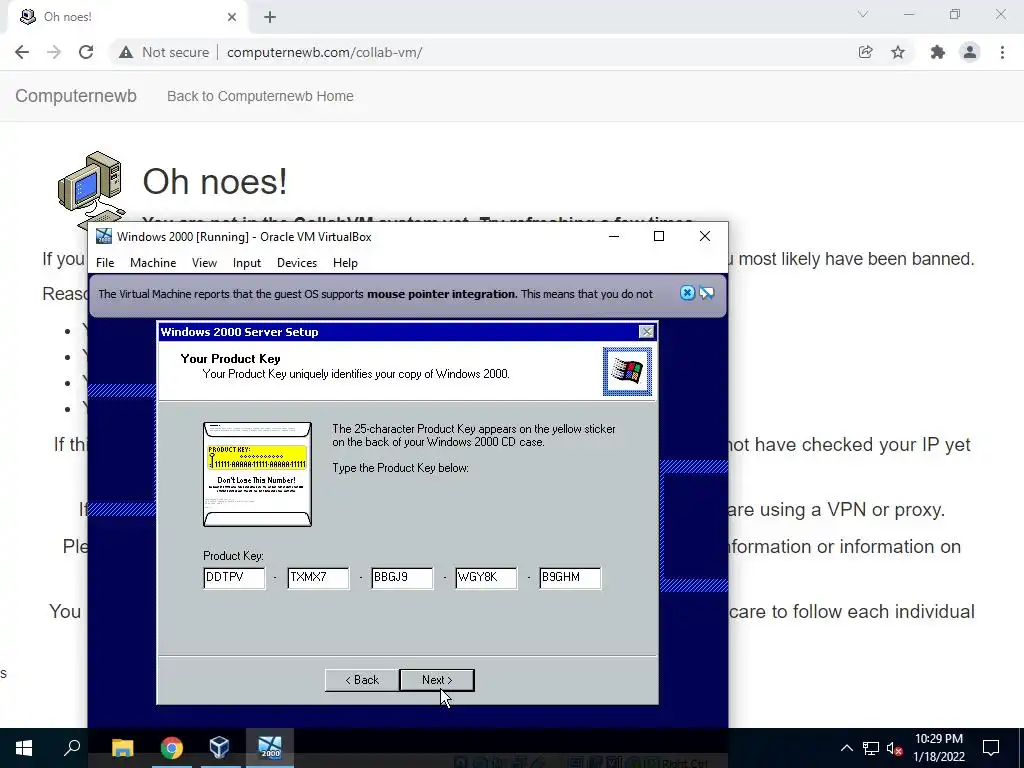This screenshot has height=768, width=1024.
Task: Open the notification center icon
Action: (991, 748)
